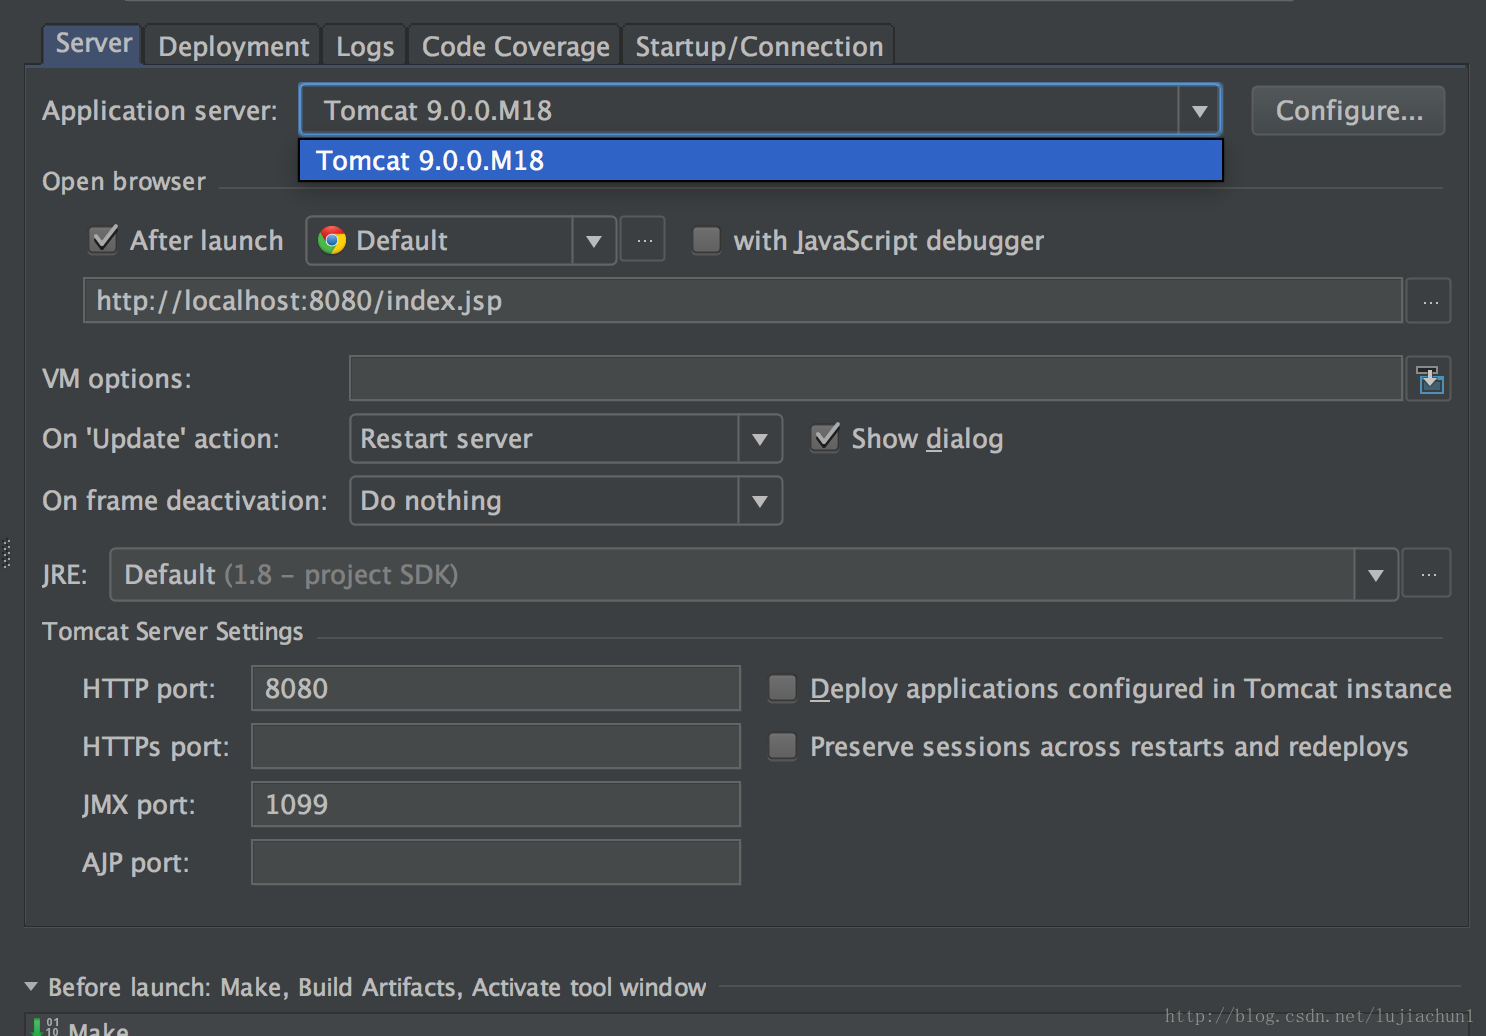
Task: Switch to Code Coverage tab
Action: (x=515, y=46)
